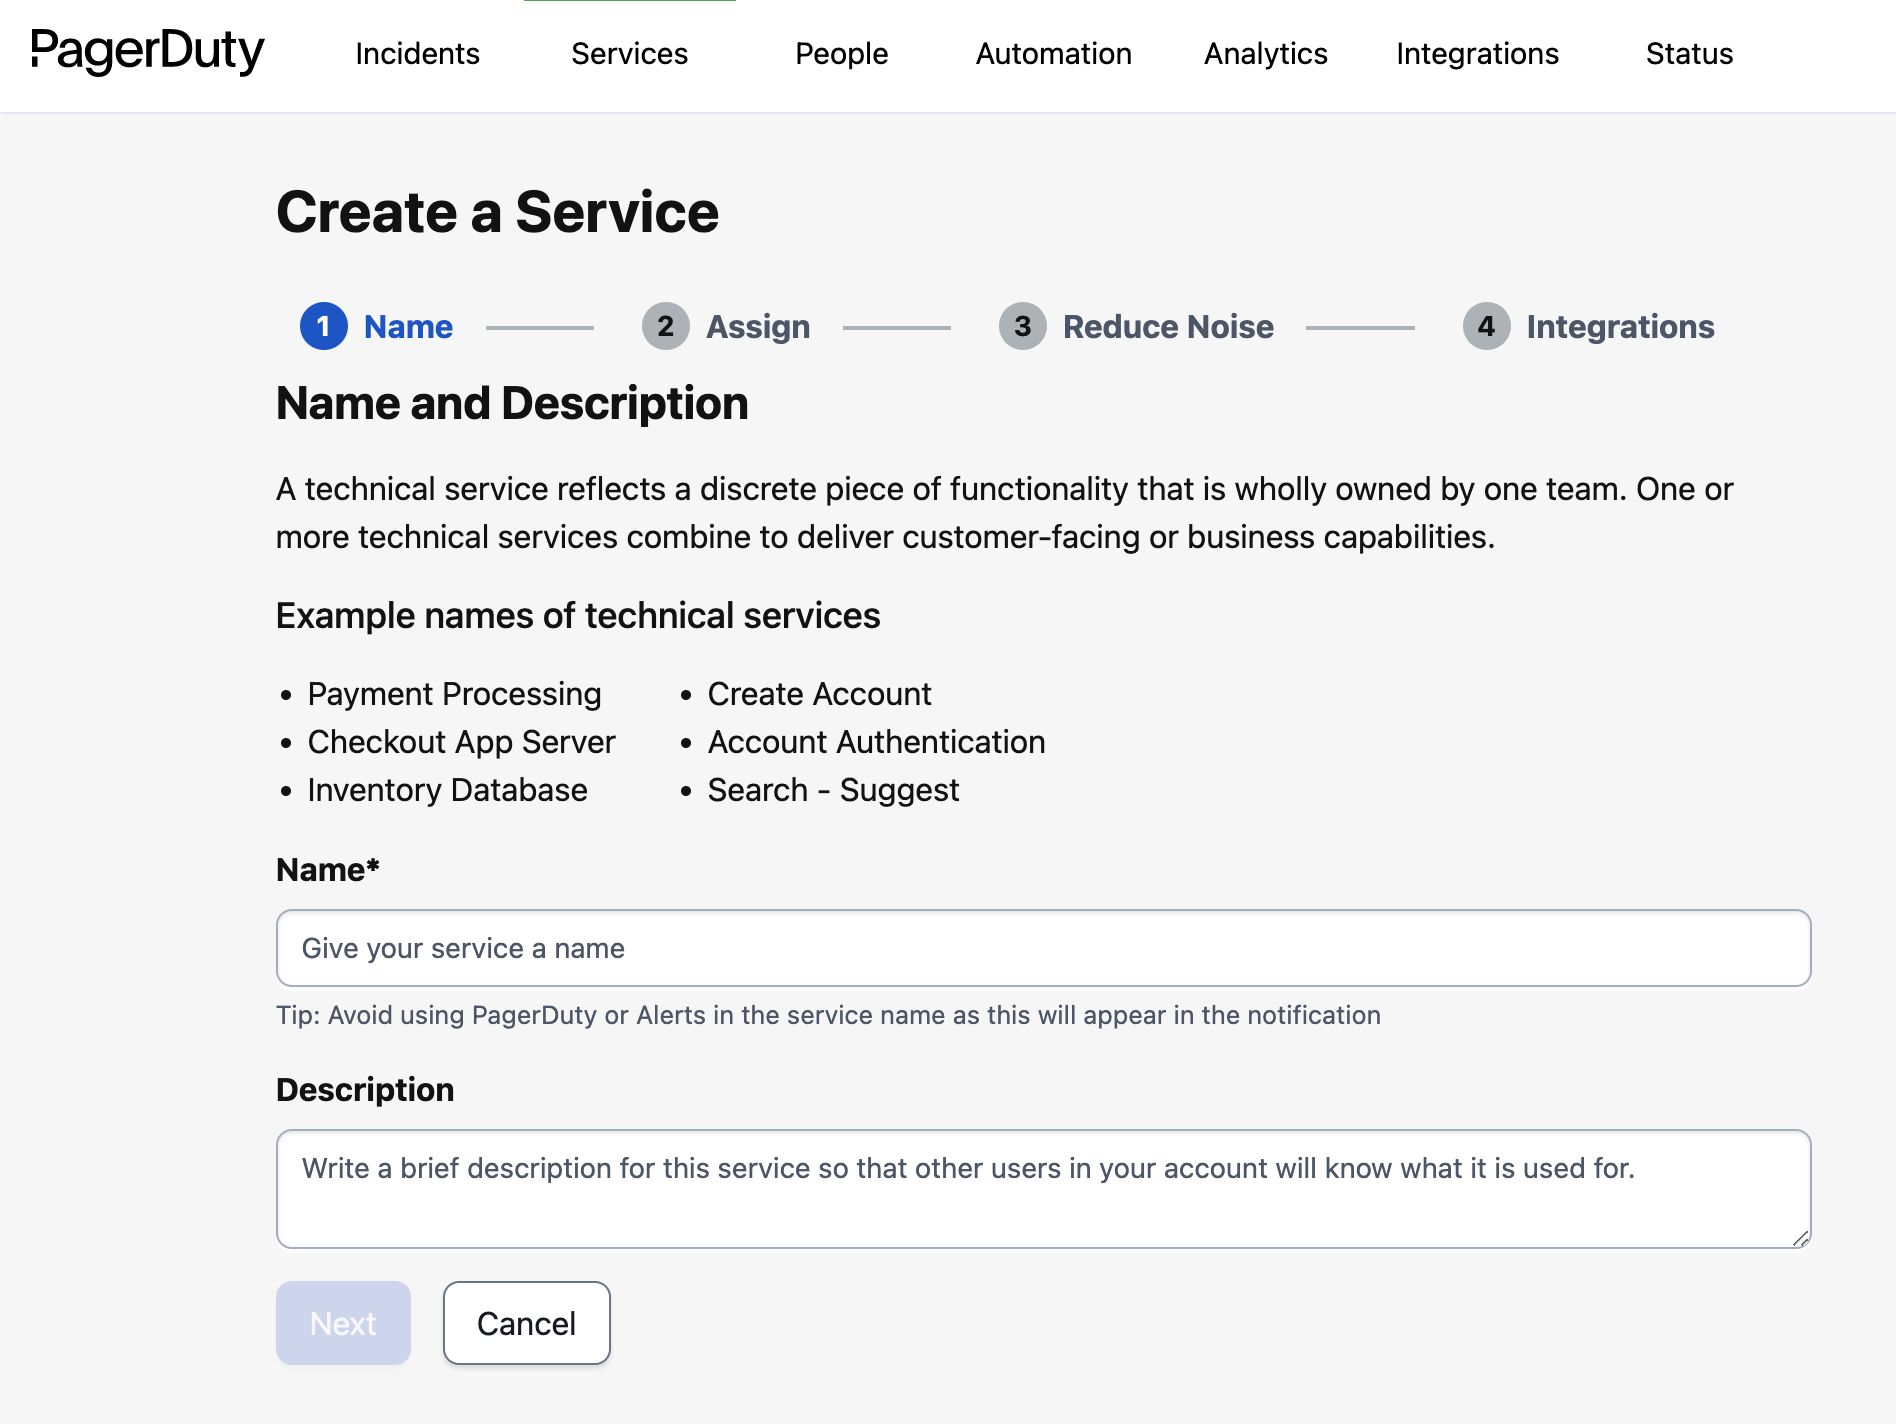Click the 'Name and Description' heading
1896x1424 pixels.
pyautogui.click(x=512, y=404)
